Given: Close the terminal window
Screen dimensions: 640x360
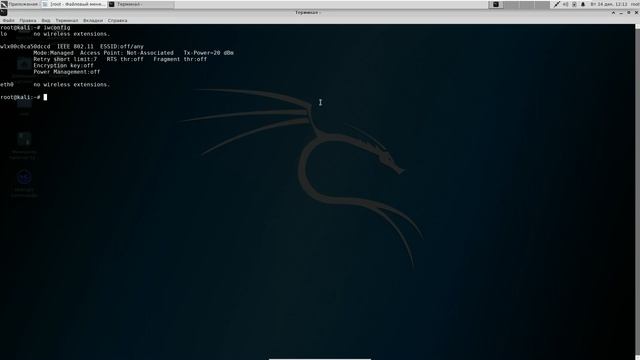Looking at the screenshot, I should tap(636, 13).
